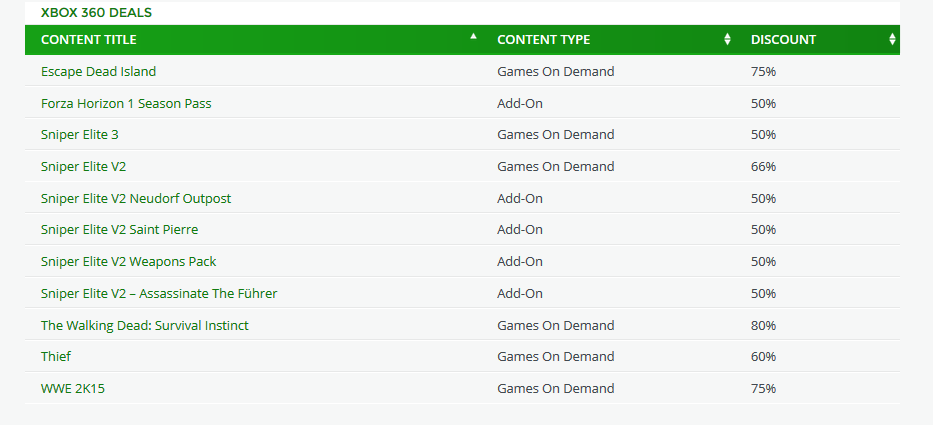Select Sniper Elite V2 Weapons Pack

point(128,261)
